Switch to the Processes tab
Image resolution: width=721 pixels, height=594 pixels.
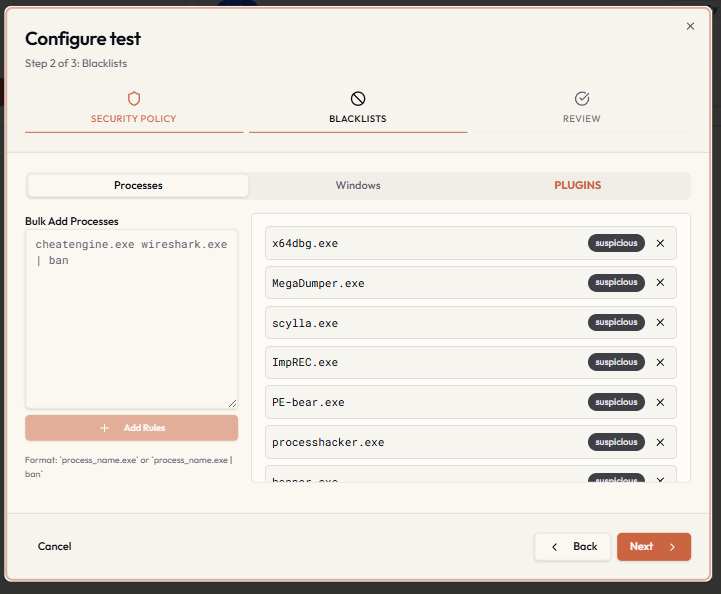pyautogui.click(x=138, y=185)
